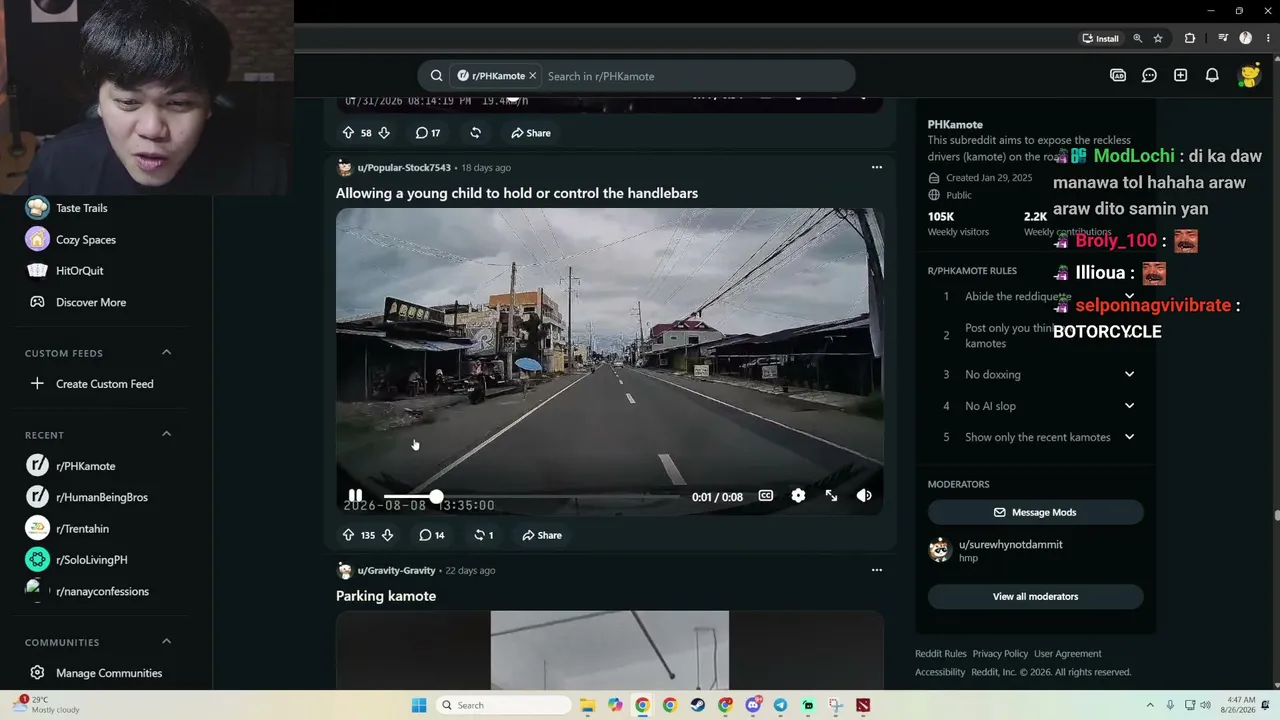Screen dimensions: 1280x720
Task: Open Reddit chat icon
Action: click(1150, 76)
